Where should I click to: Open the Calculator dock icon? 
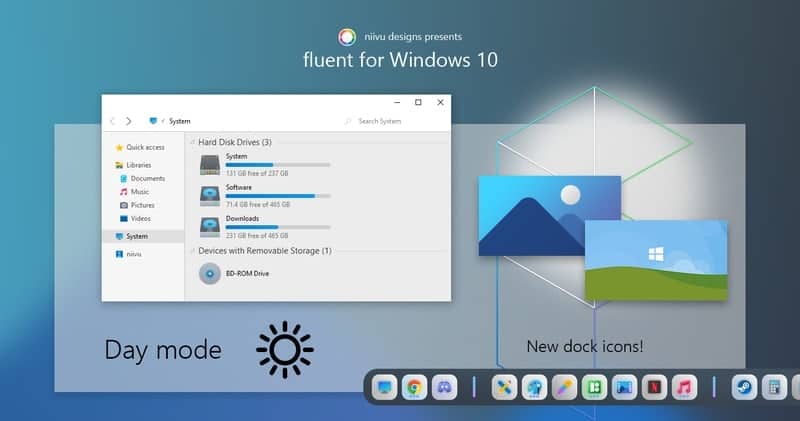774,388
